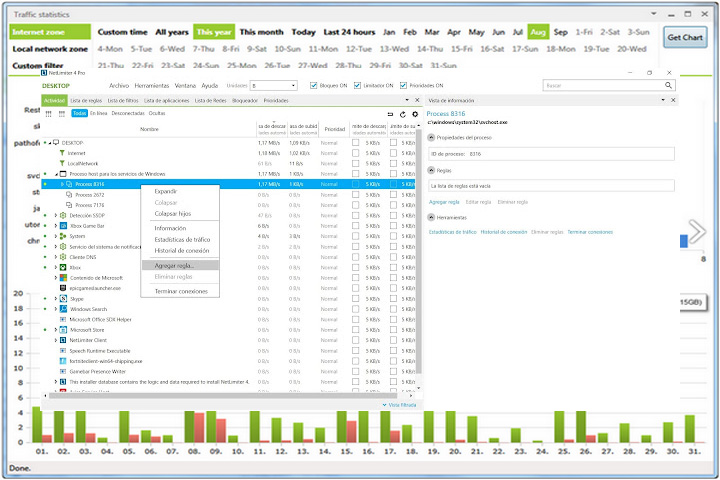Click the Buscar search field
The height and width of the screenshot is (480, 720).
click(x=603, y=85)
